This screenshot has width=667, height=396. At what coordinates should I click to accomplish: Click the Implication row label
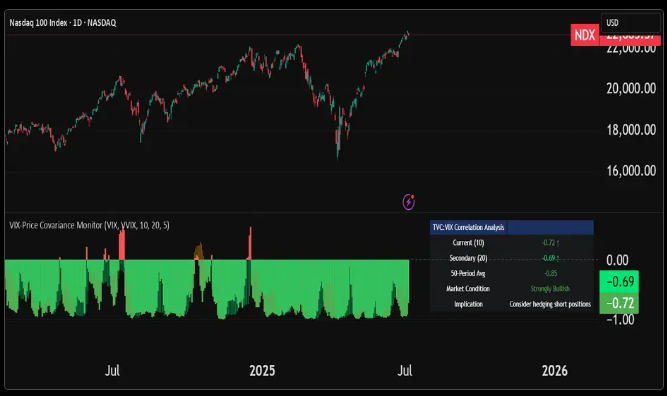click(468, 304)
